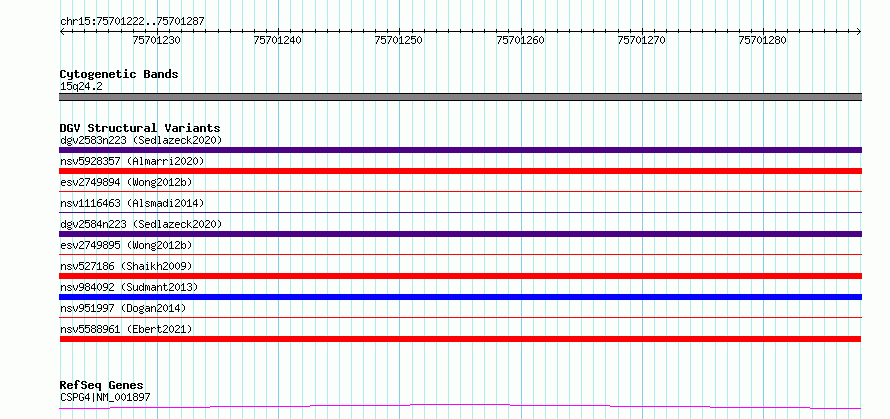Open variant nsv951997 (Dogan2014) label
890x419 pixels.
(123, 308)
